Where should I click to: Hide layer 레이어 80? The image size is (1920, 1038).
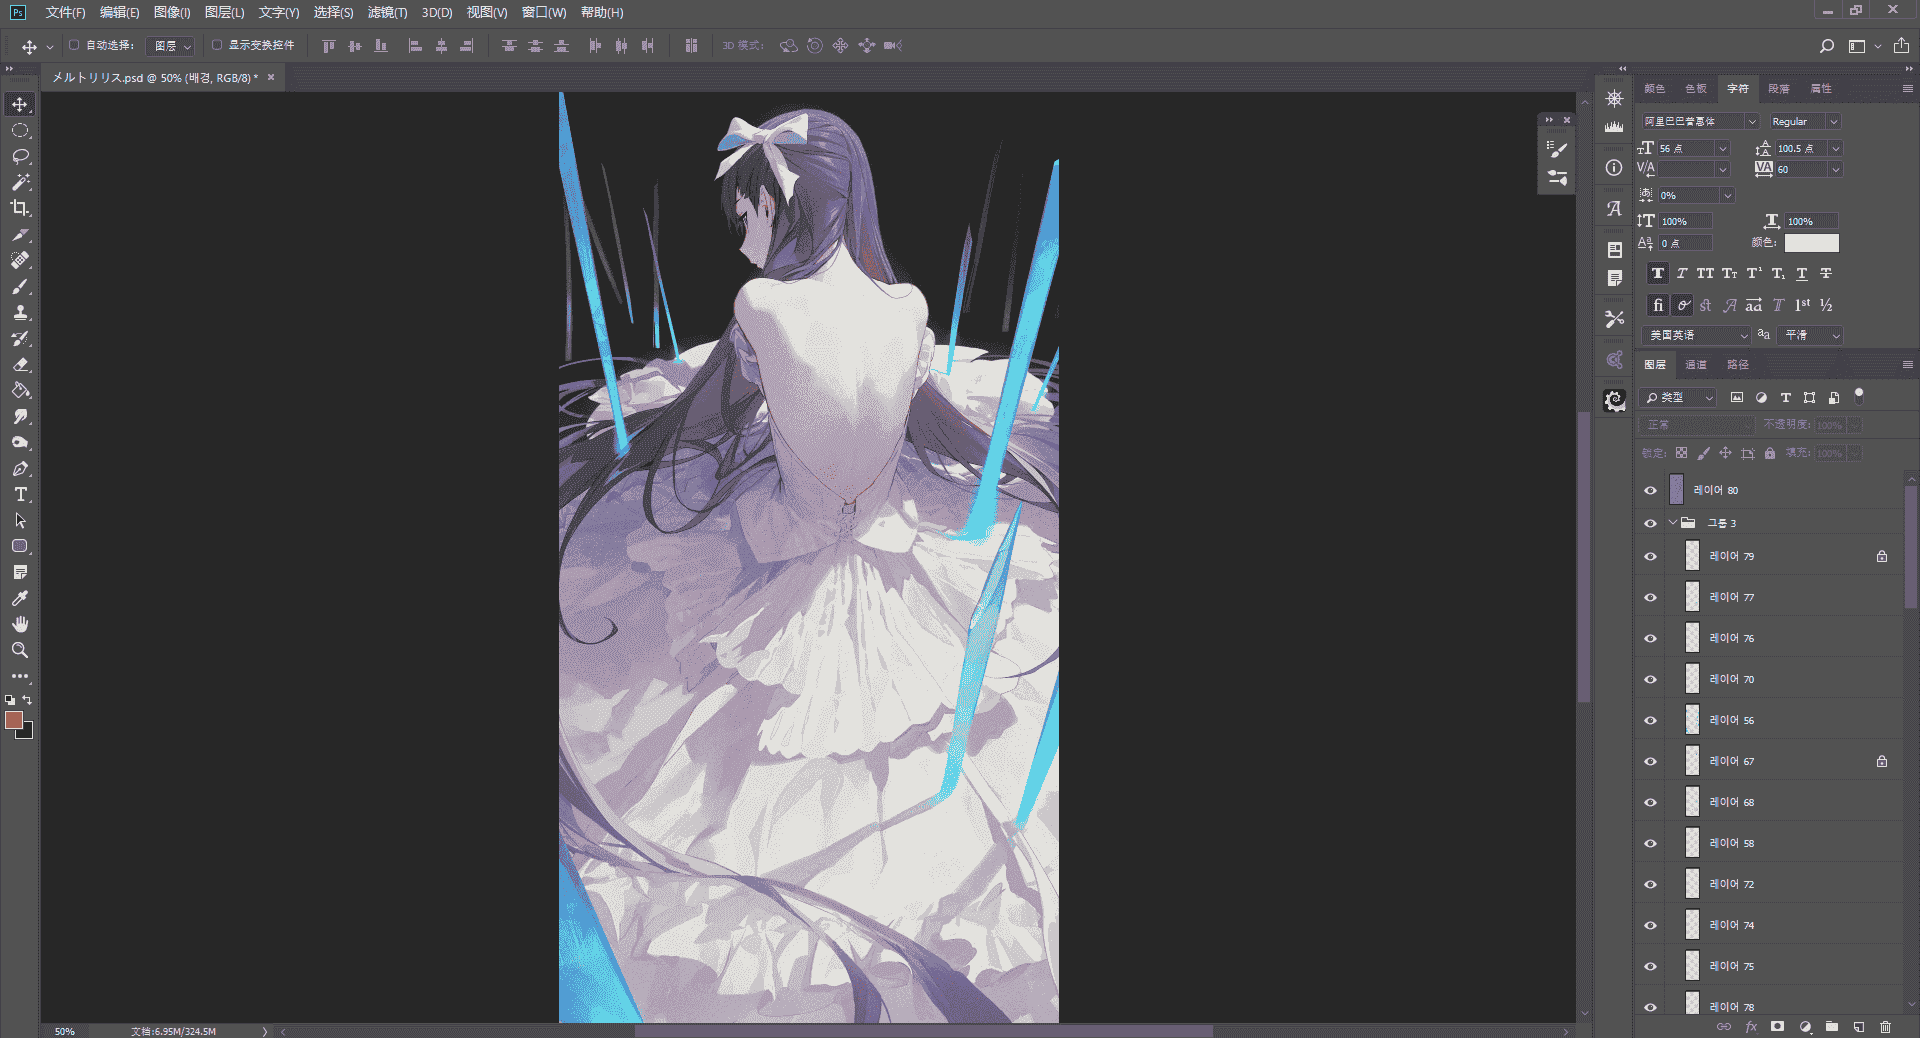click(x=1650, y=490)
